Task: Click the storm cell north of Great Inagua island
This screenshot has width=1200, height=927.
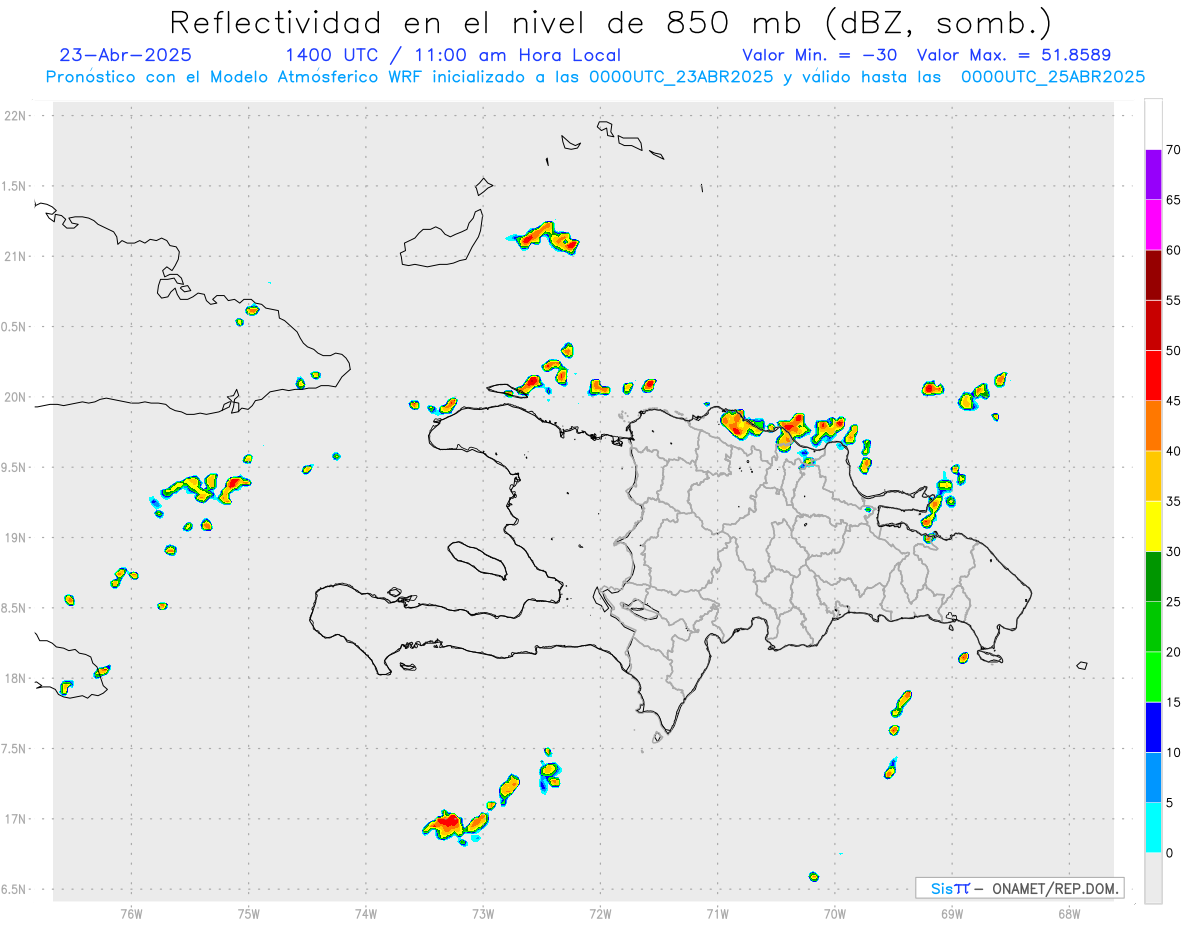Action: click(x=545, y=237)
